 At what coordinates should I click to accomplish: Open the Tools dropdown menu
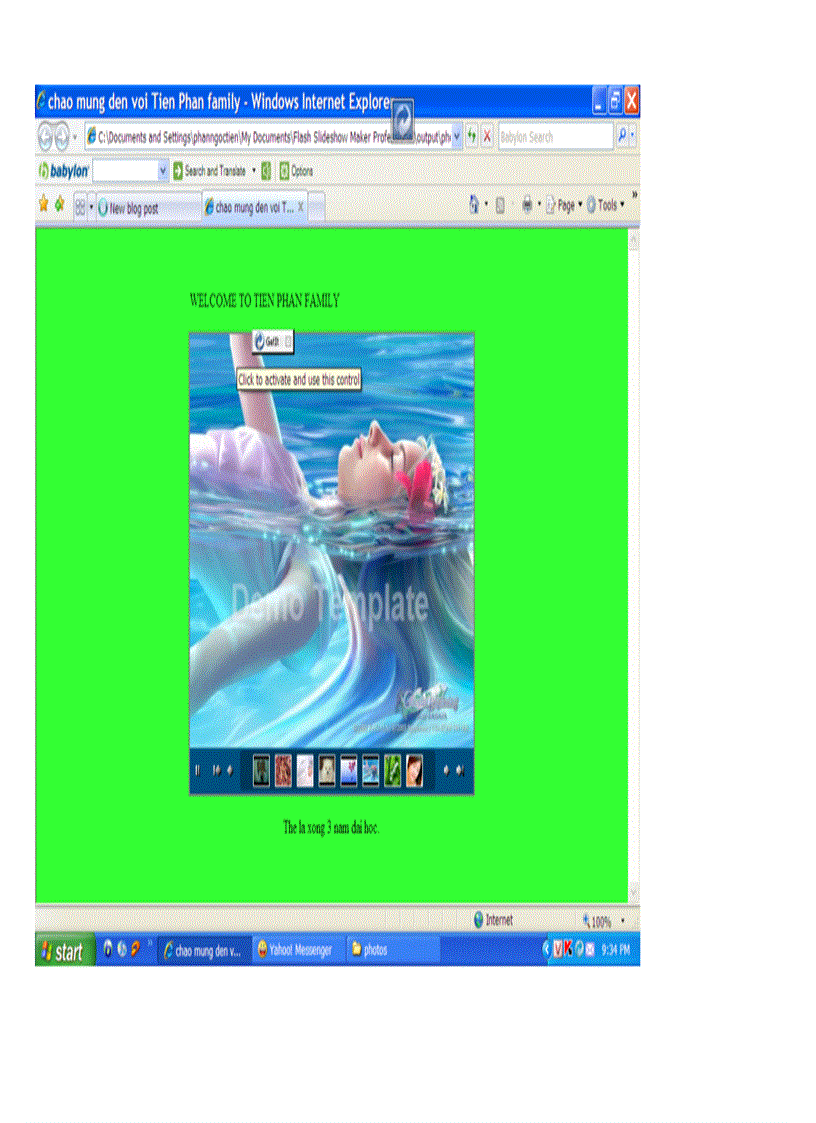[x=607, y=205]
